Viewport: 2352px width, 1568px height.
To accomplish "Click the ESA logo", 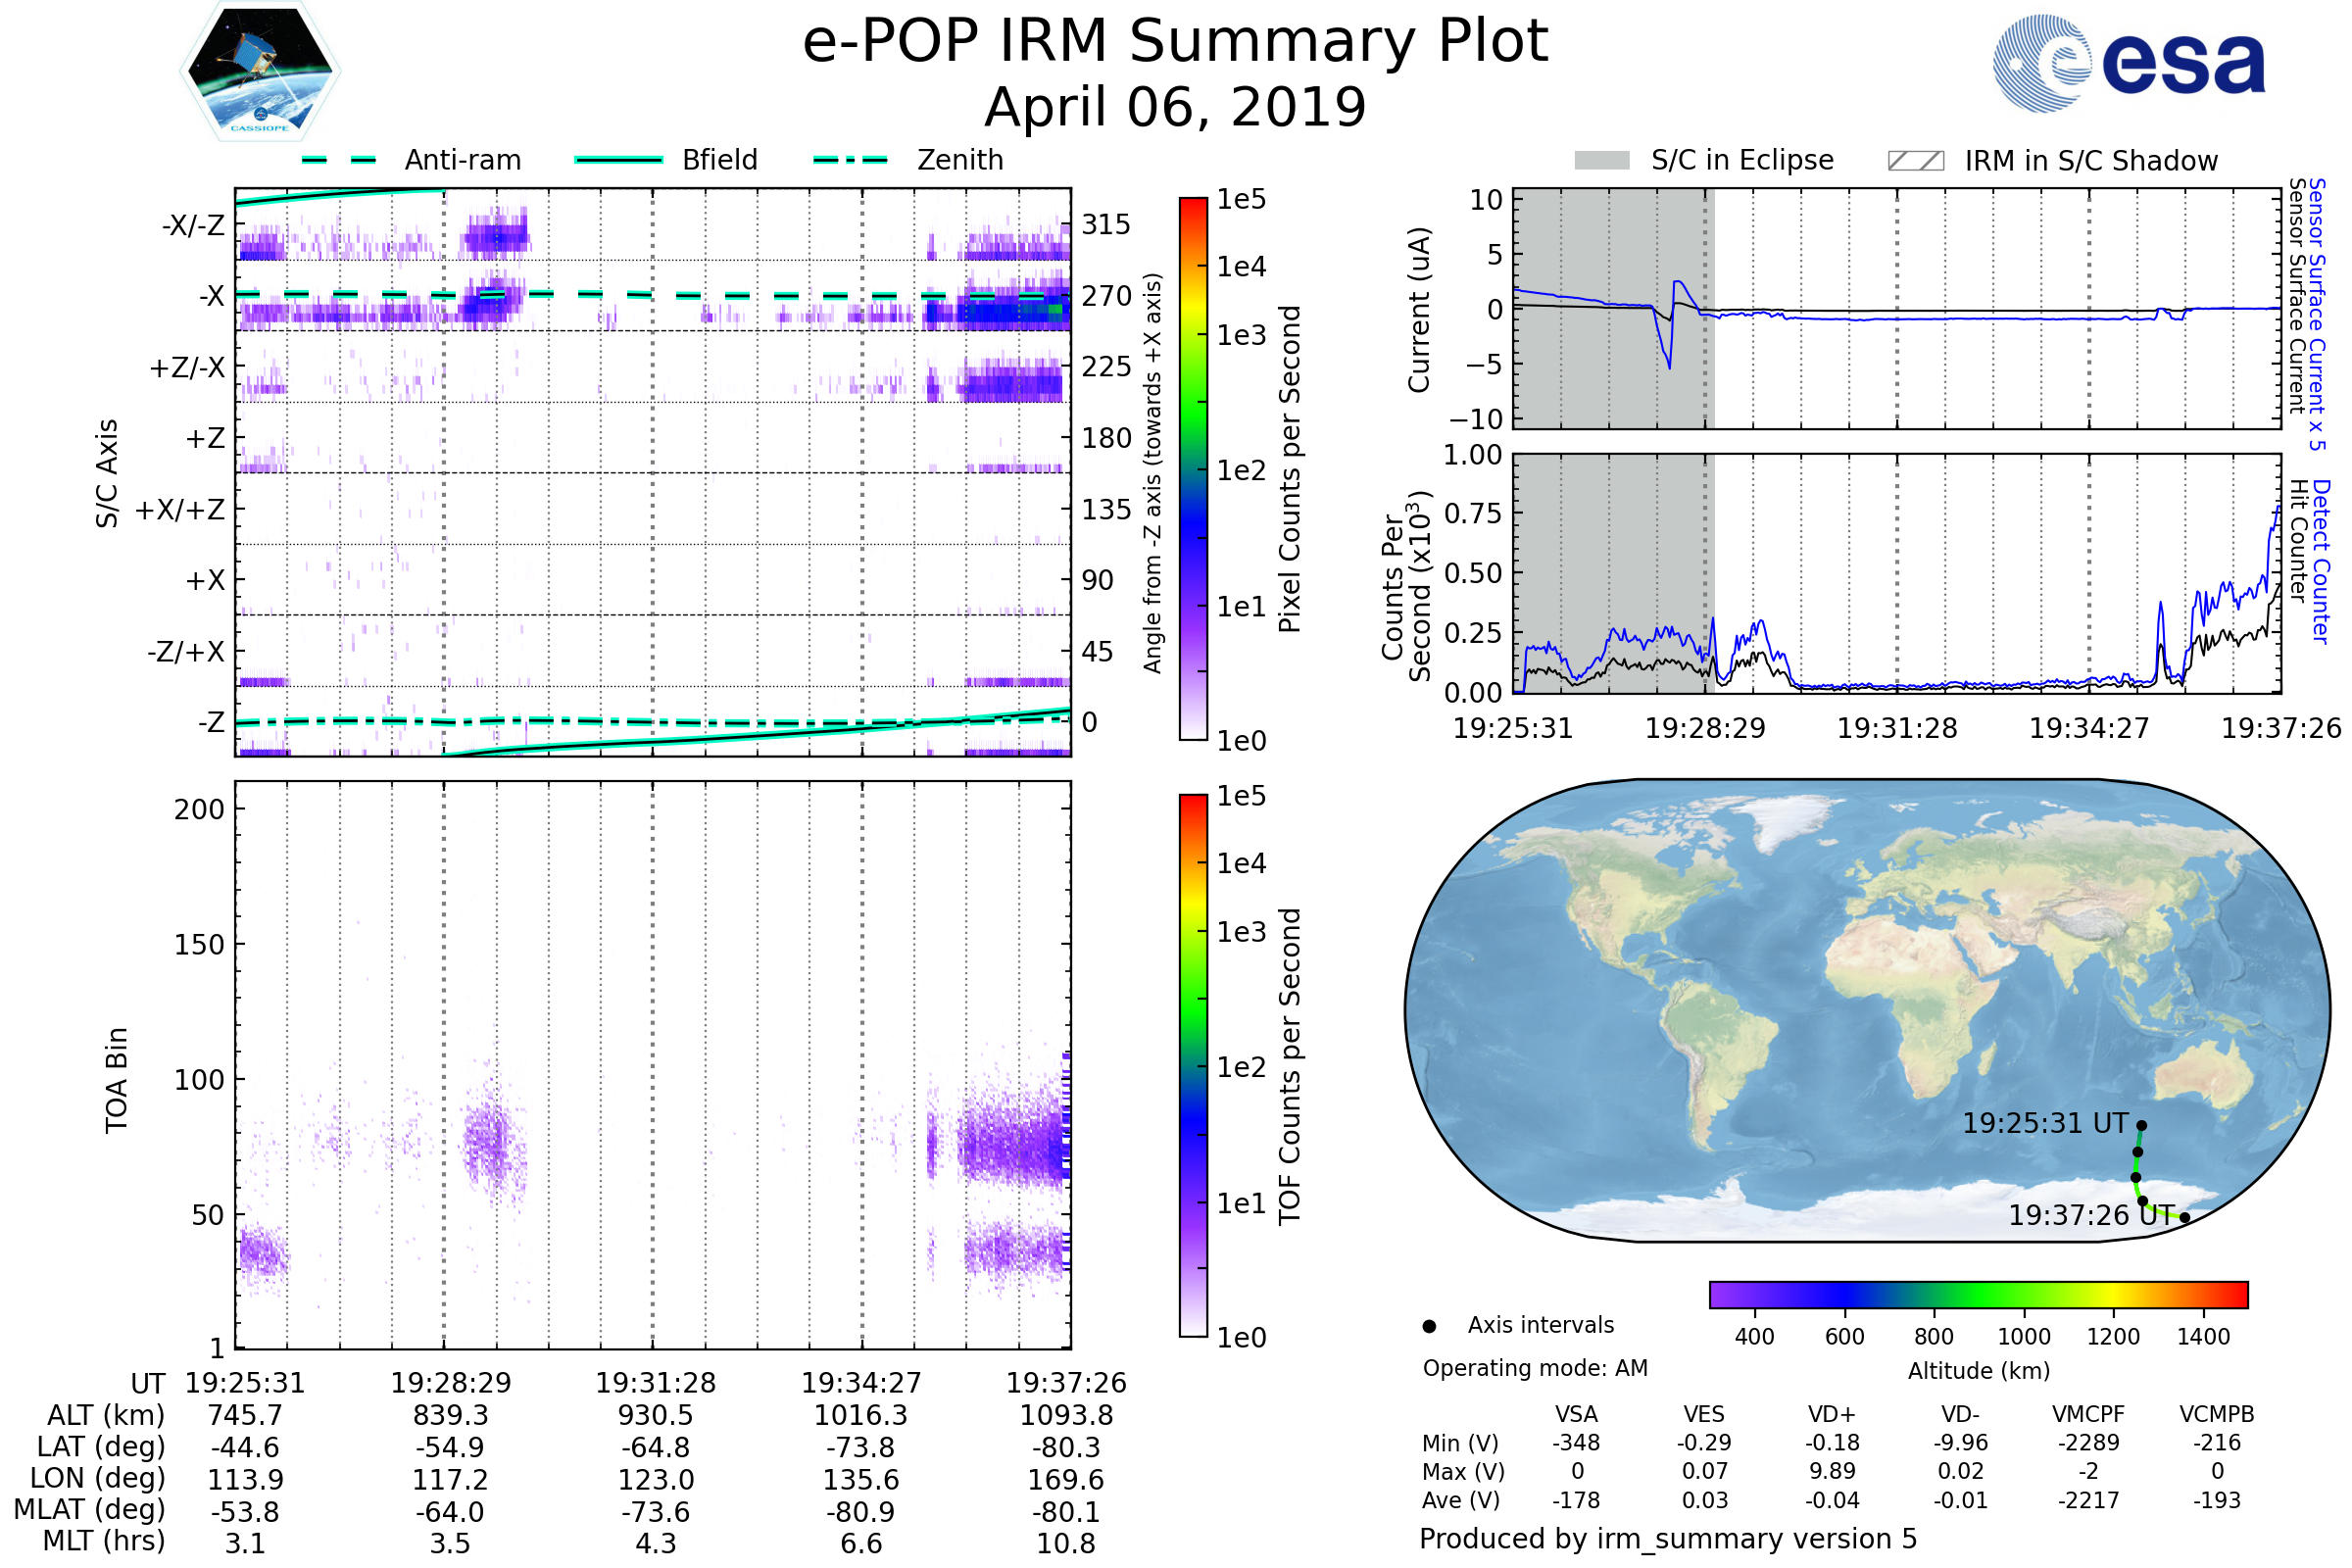I will [x=2128, y=64].
